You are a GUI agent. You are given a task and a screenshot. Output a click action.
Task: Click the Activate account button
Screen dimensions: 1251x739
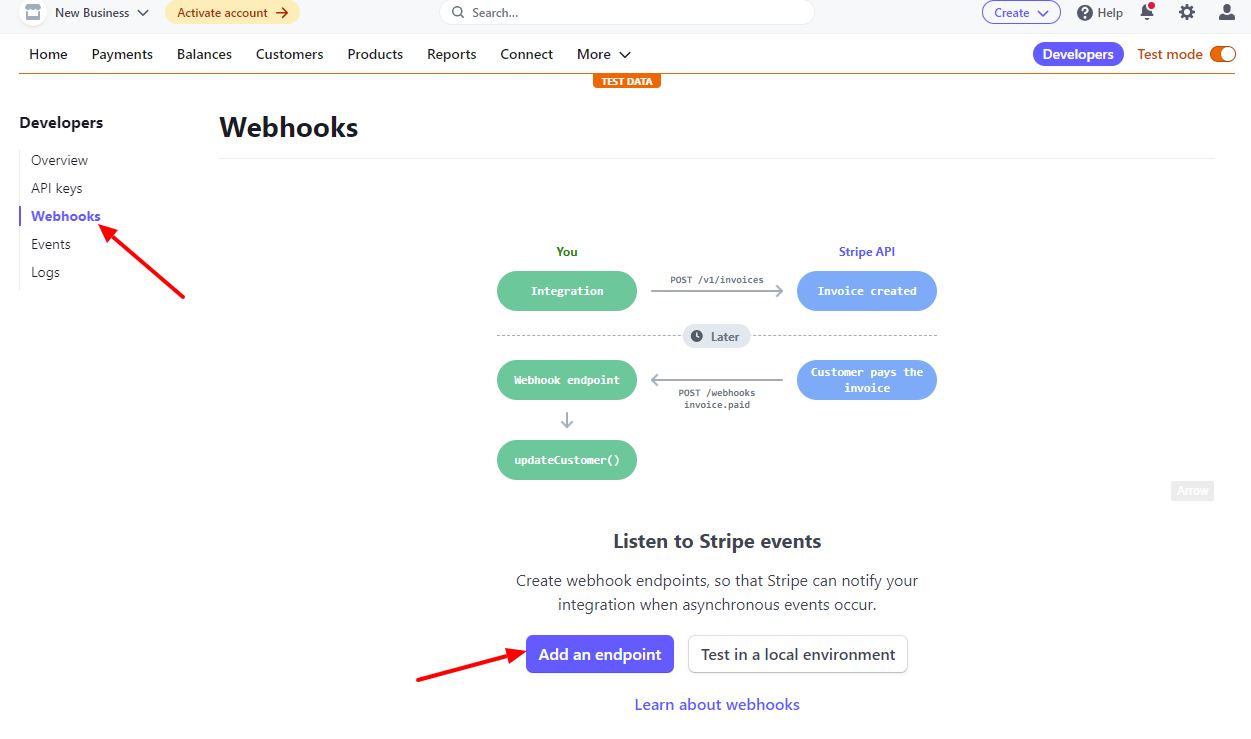coord(232,12)
